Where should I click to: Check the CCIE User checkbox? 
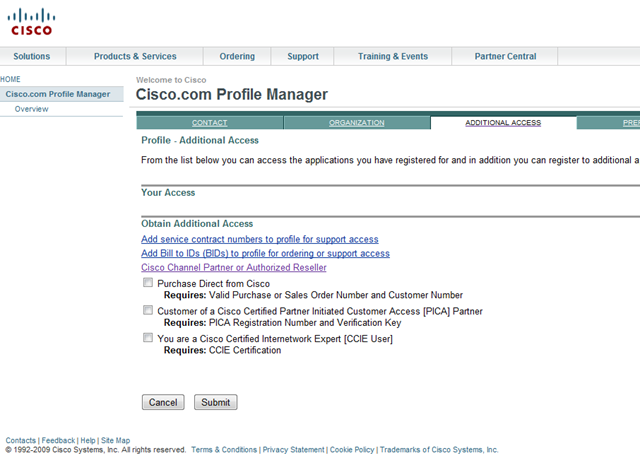coord(148,337)
